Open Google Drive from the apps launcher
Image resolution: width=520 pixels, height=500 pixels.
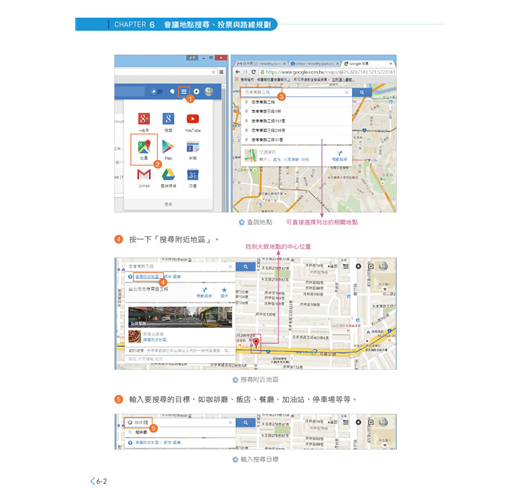(x=168, y=177)
